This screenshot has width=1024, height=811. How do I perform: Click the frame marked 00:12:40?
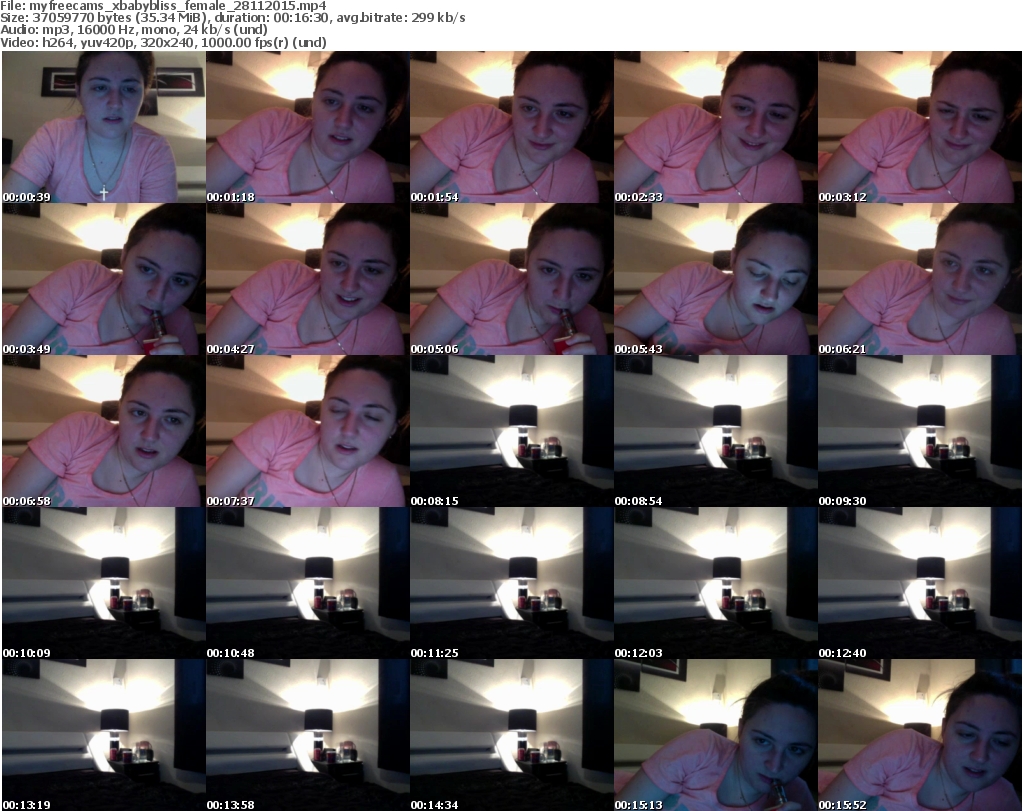pos(920,584)
